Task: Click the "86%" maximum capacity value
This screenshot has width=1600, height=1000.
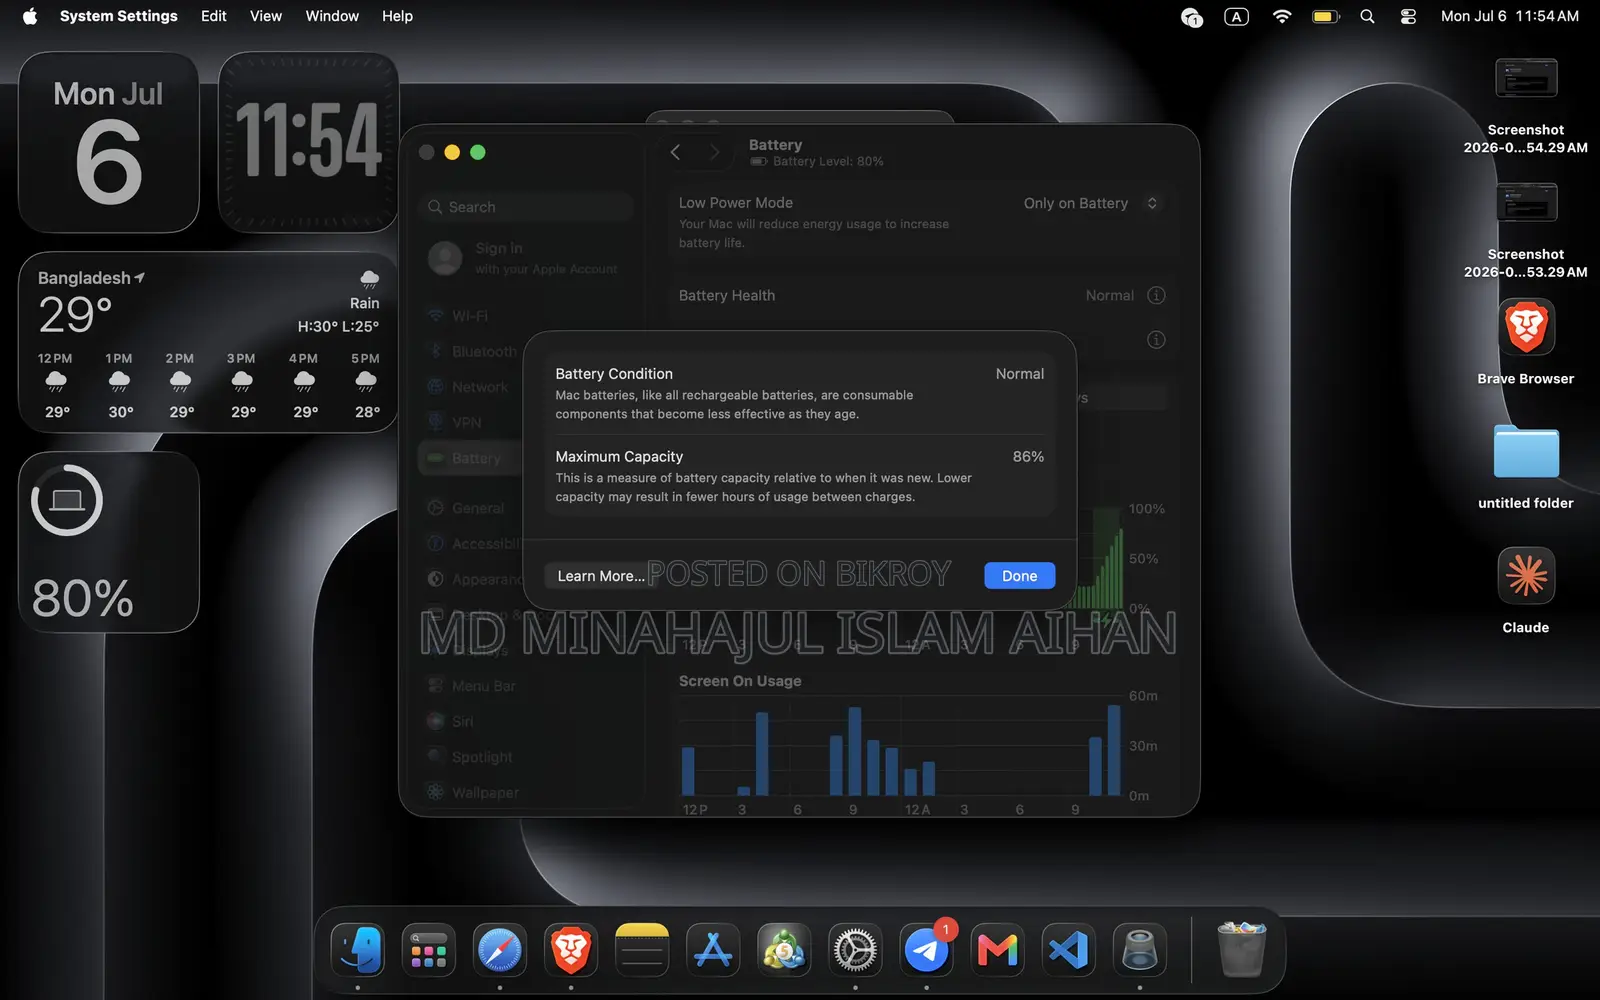Action: 1028,457
